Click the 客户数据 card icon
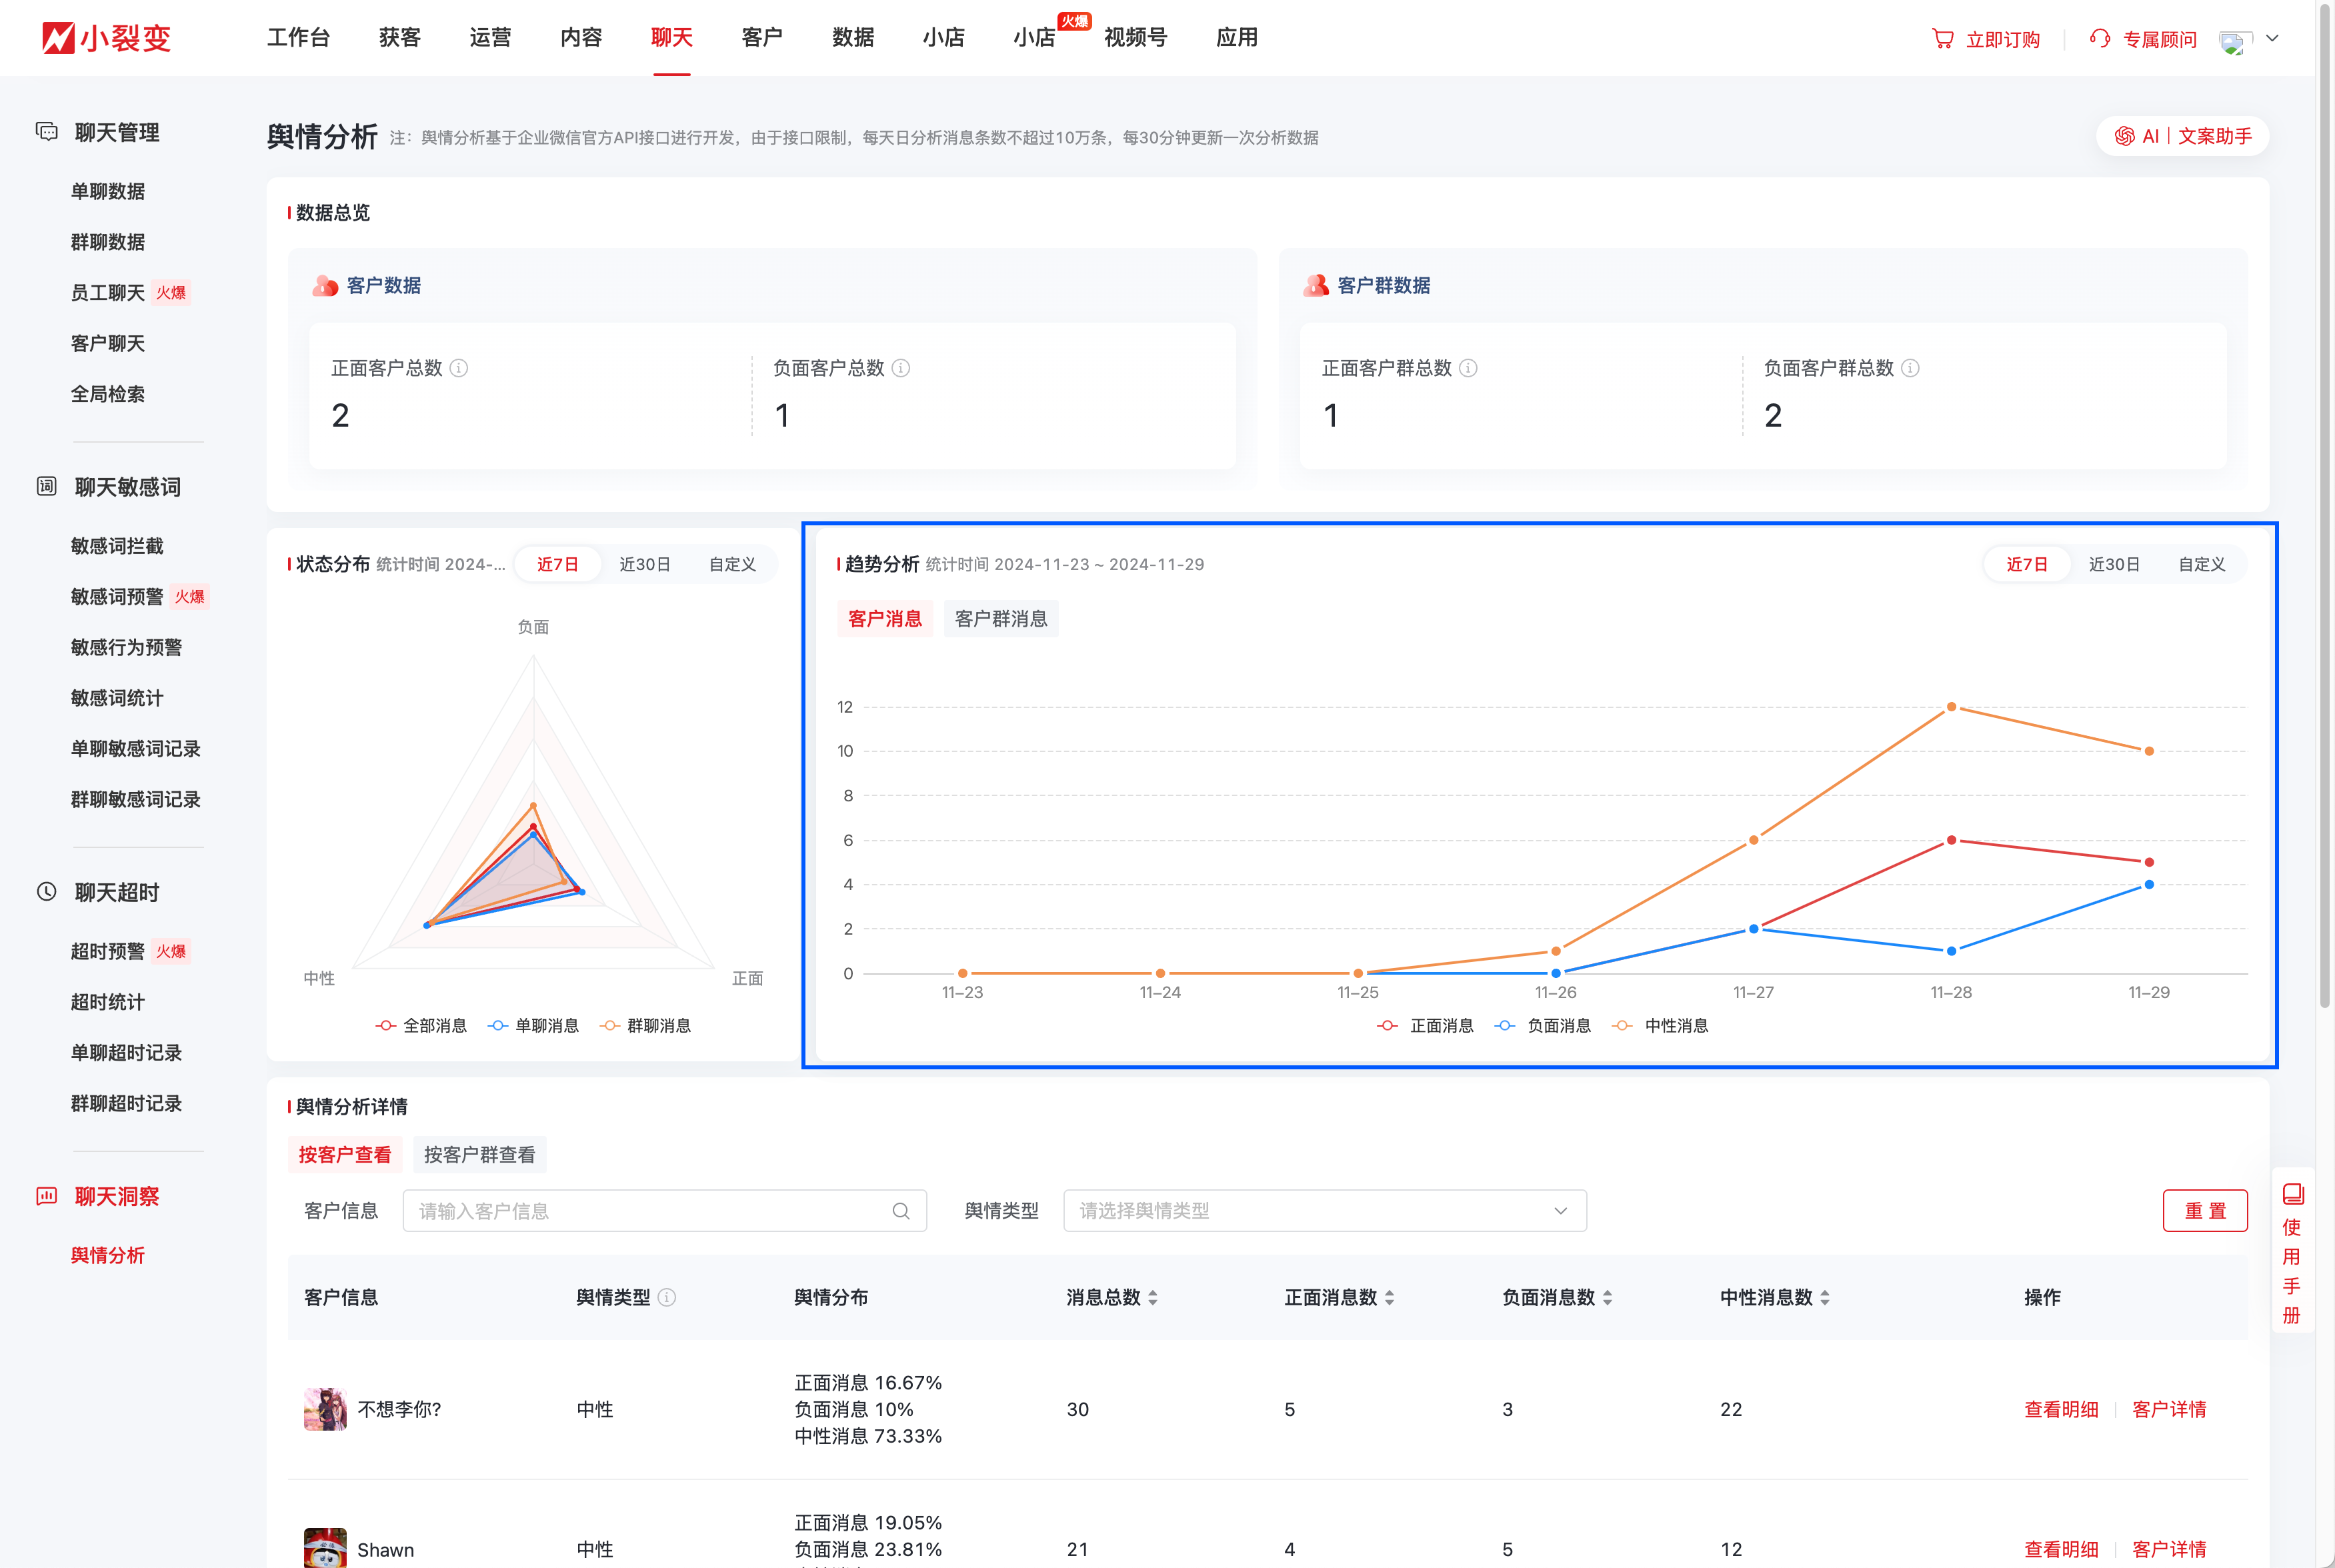 pyautogui.click(x=325, y=286)
